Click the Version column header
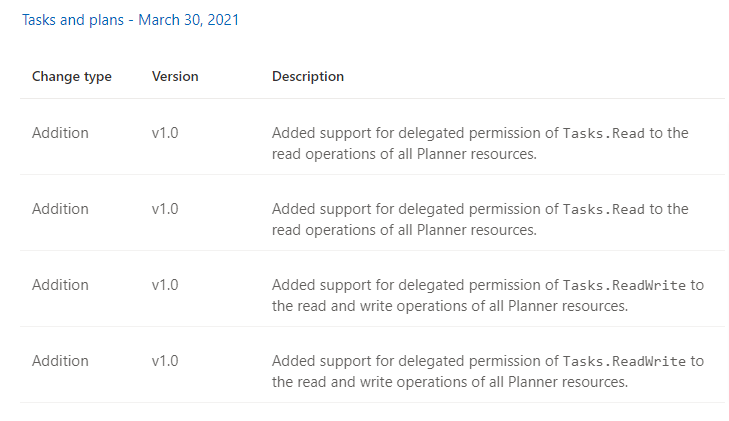 [x=175, y=76]
